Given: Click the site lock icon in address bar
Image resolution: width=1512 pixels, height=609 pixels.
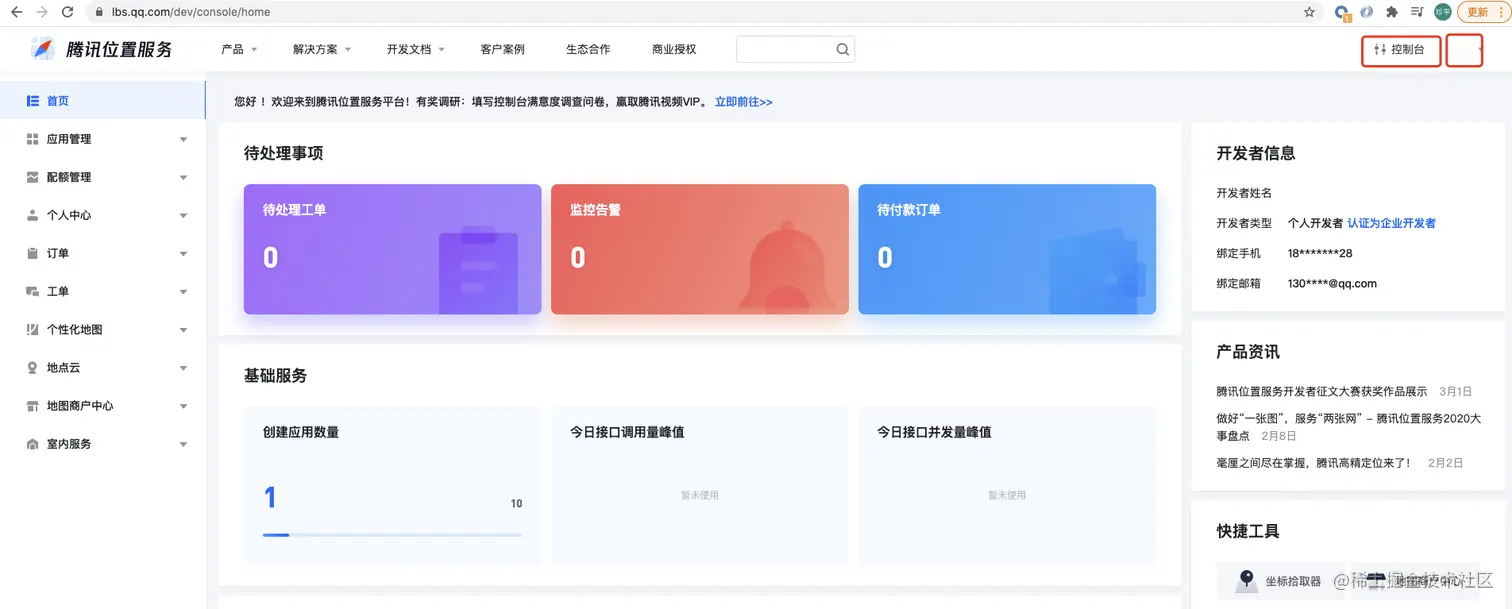Looking at the screenshot, I should coord(99,12).
